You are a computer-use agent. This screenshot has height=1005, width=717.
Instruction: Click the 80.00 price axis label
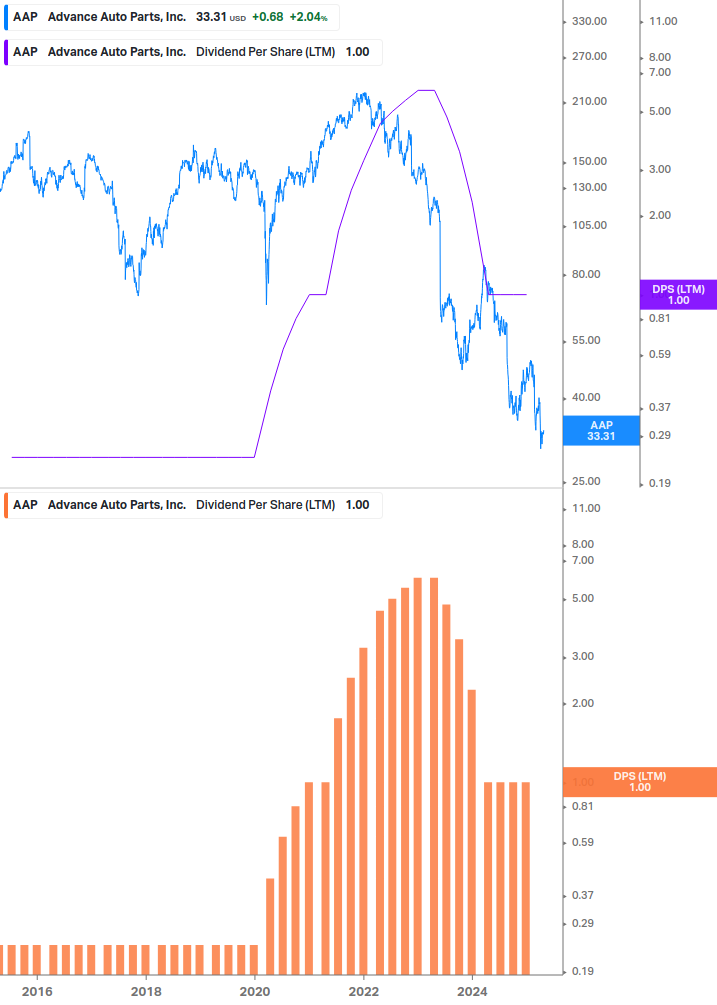pos(586,274)
